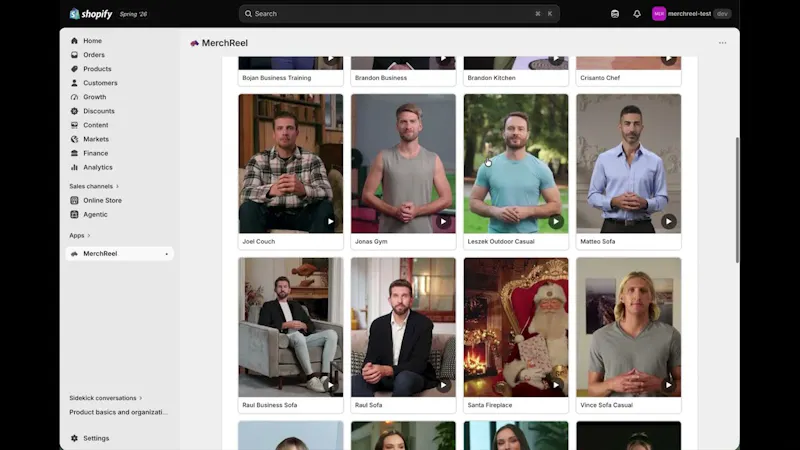This screenshot has height=450, width=800.
Task: Click the Orders inbox icon
Action: 74,55
